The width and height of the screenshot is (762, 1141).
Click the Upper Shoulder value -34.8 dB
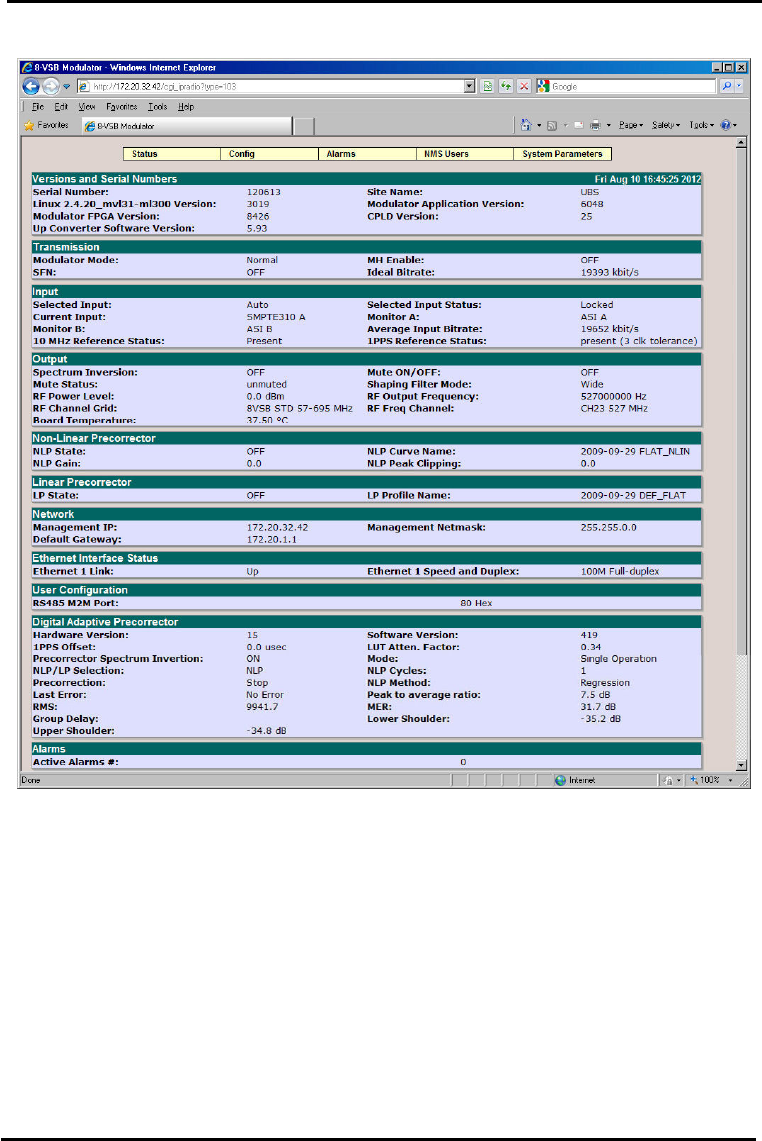point(266,731)
